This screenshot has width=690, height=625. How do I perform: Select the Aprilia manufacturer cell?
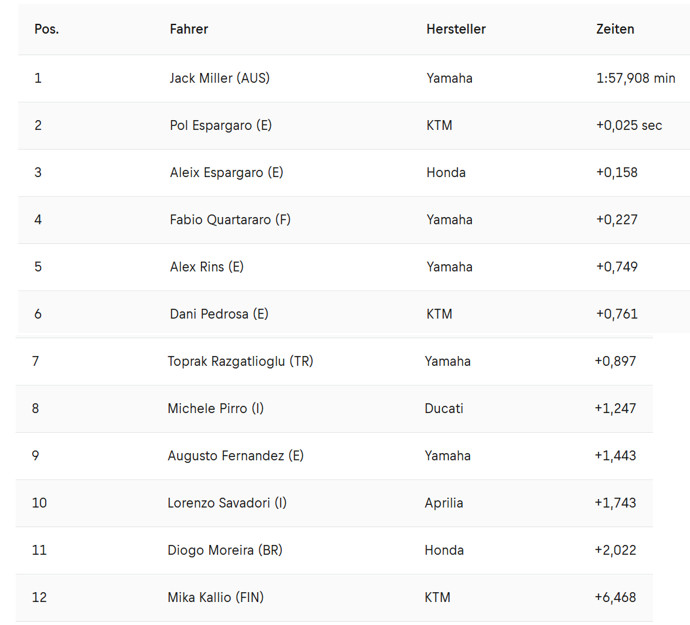click(443, 503)
